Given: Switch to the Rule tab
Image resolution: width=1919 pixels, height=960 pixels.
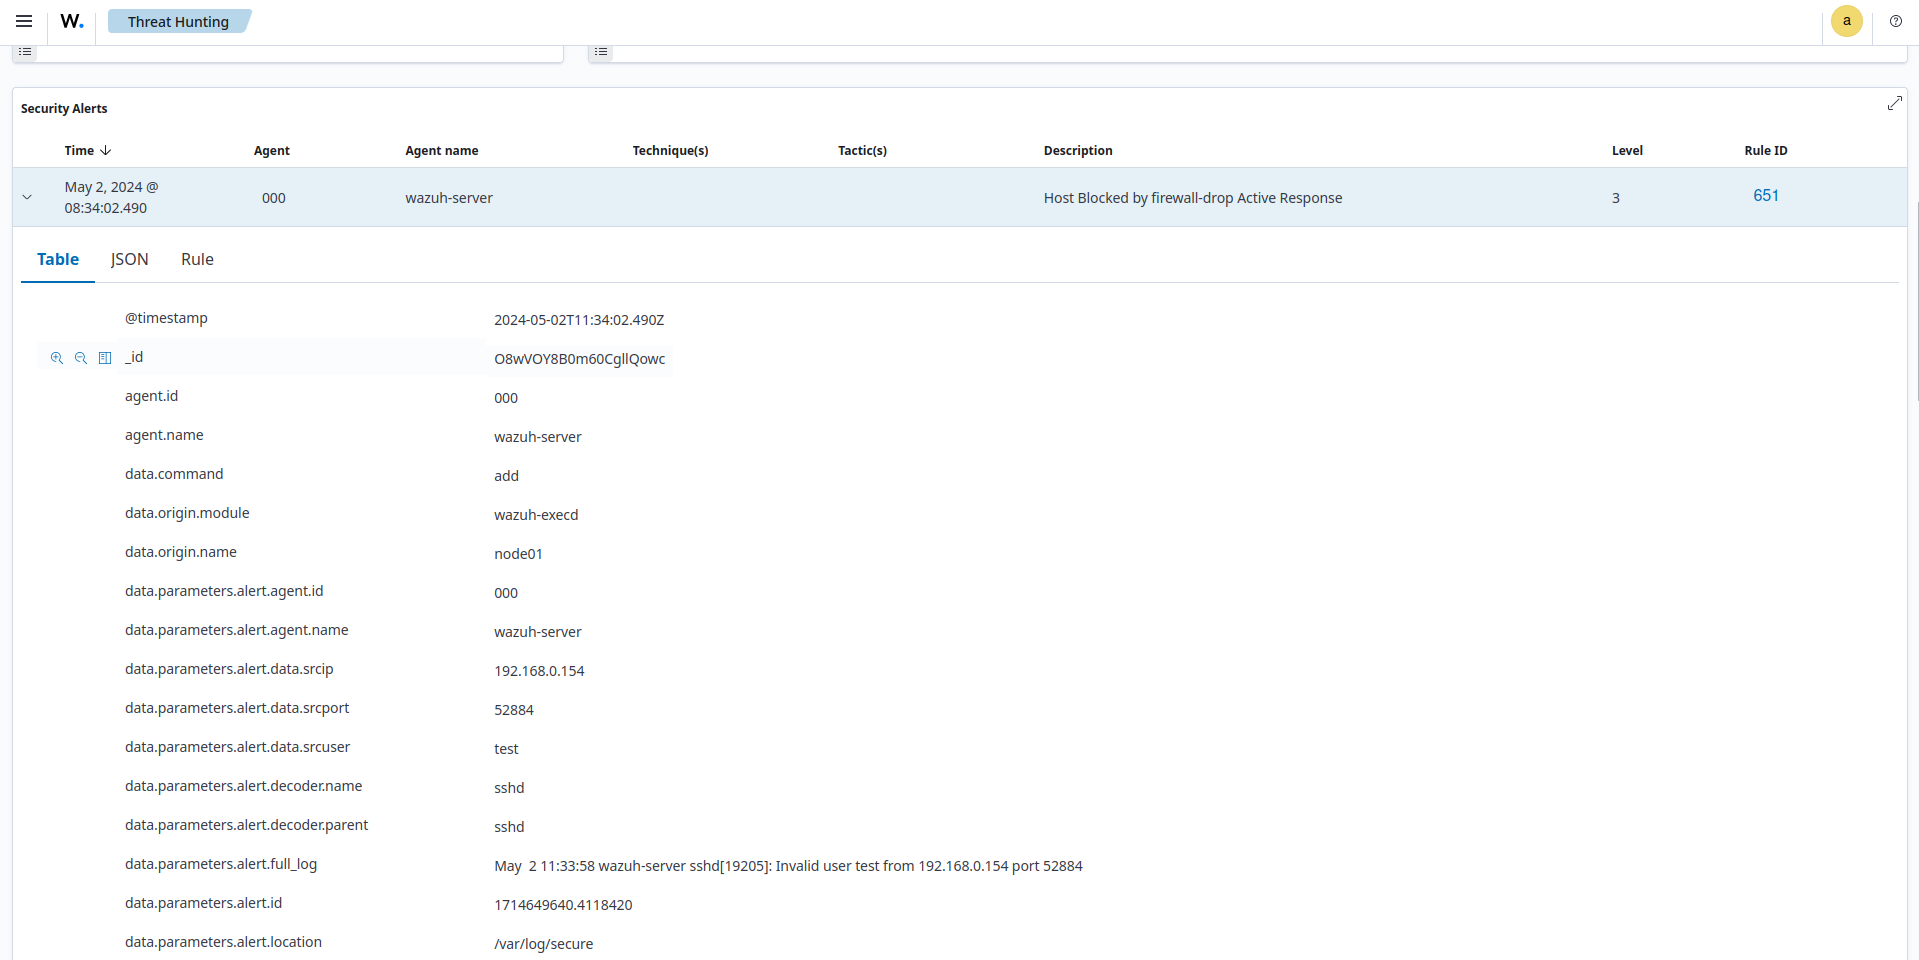Looking at the screenshot, I should (x=197, y=260).
